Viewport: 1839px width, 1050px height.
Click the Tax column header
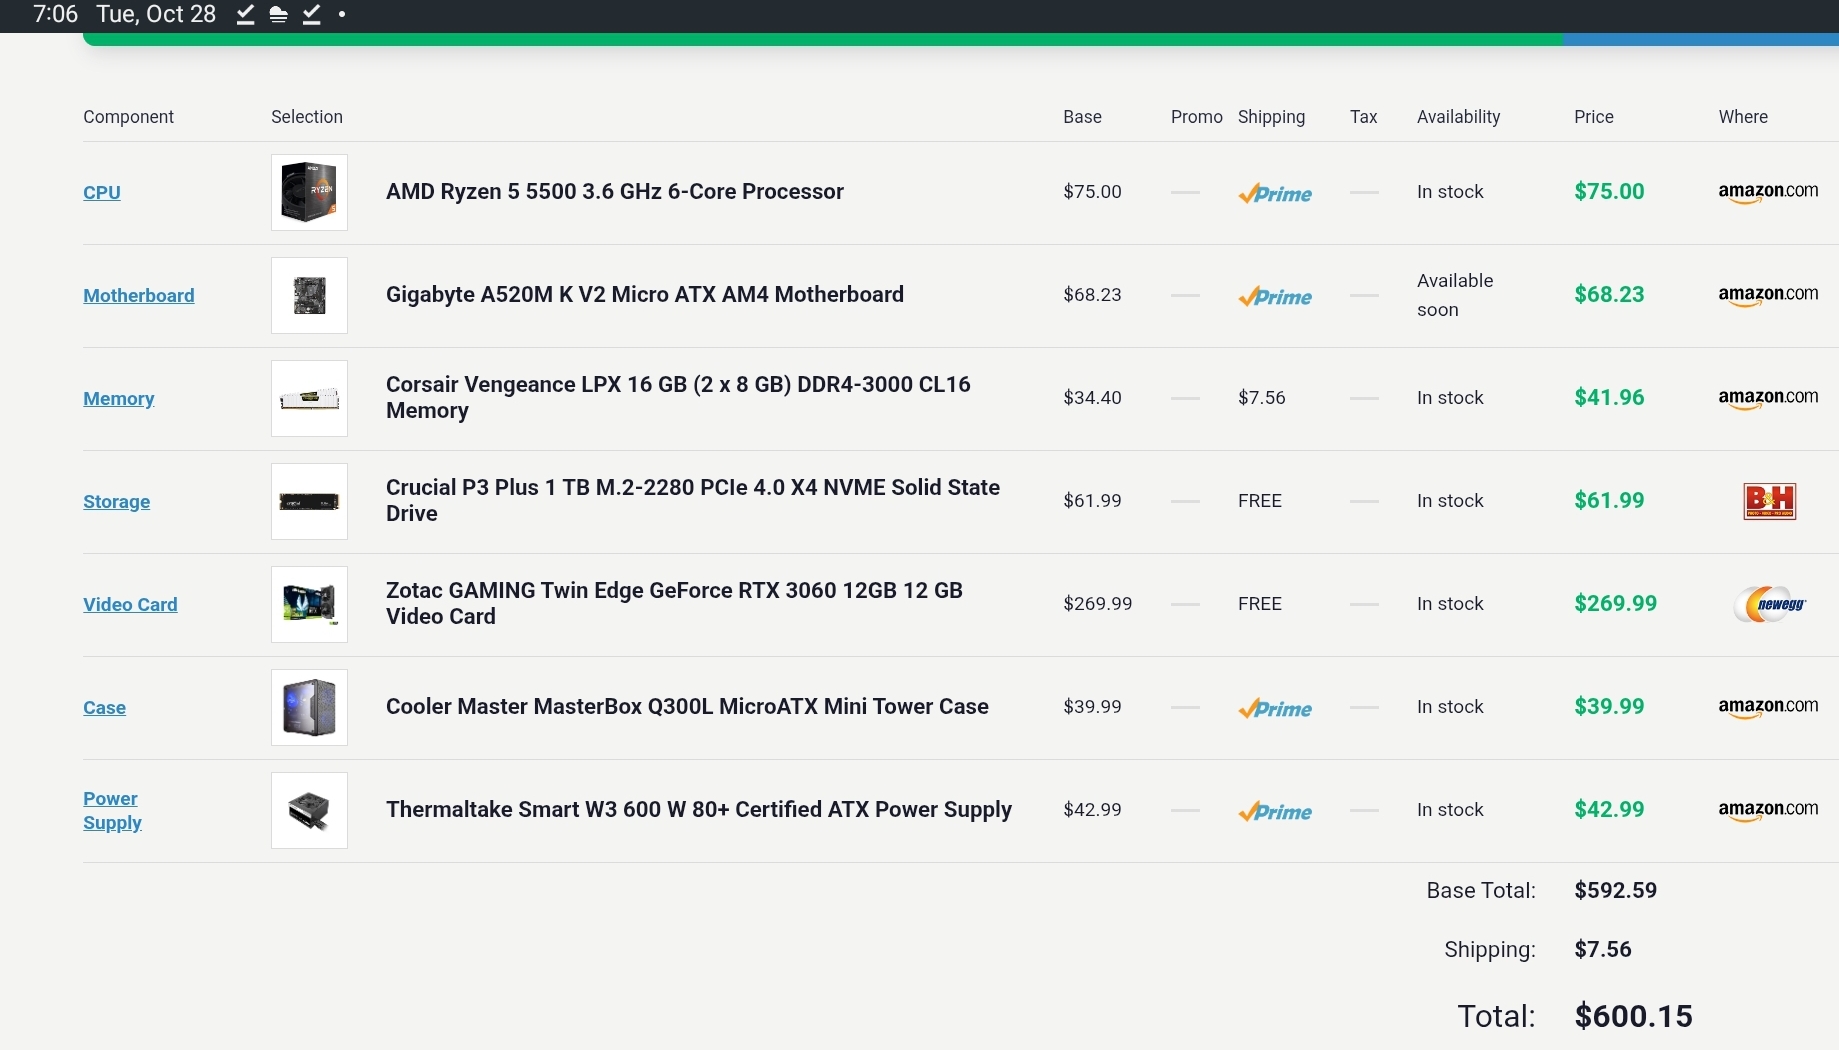click(1363, 117)
